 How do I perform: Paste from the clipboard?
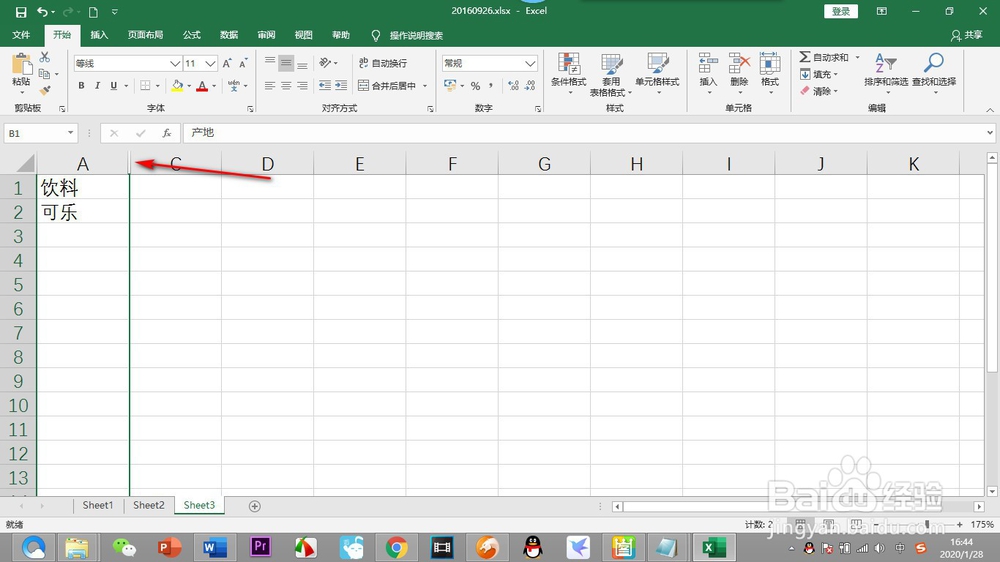(21, 71)
